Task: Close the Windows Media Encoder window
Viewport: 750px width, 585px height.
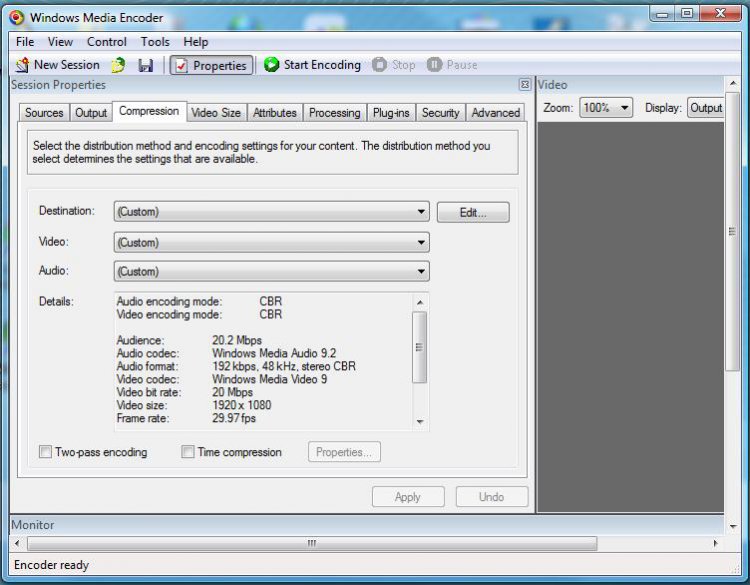Action: [720, 14]
